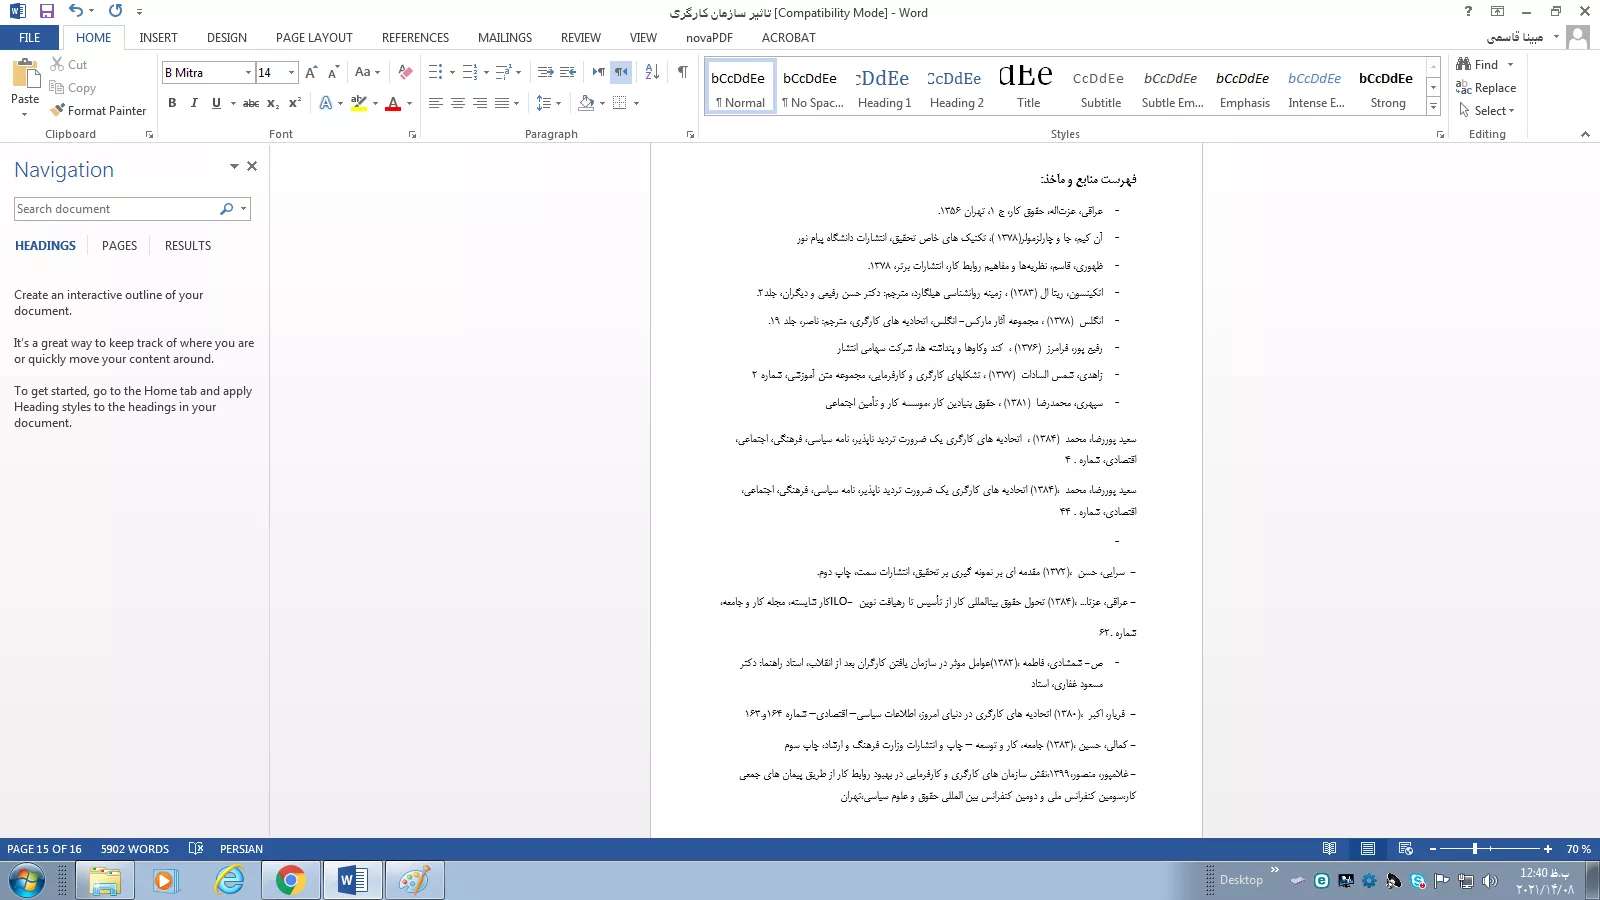Open Word Help question mark

(1468, 12)
